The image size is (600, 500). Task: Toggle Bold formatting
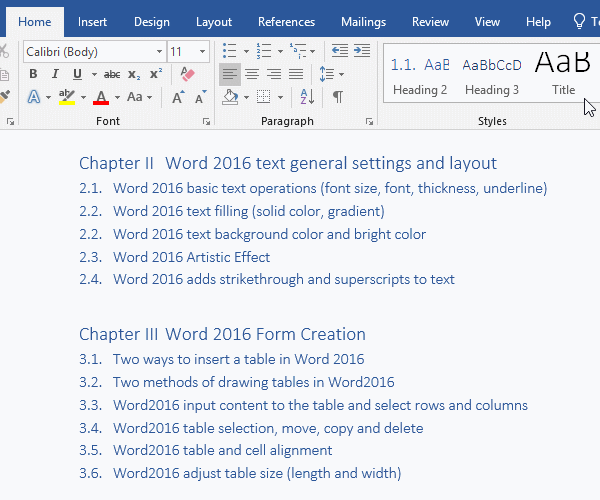[x=33, y=73]
